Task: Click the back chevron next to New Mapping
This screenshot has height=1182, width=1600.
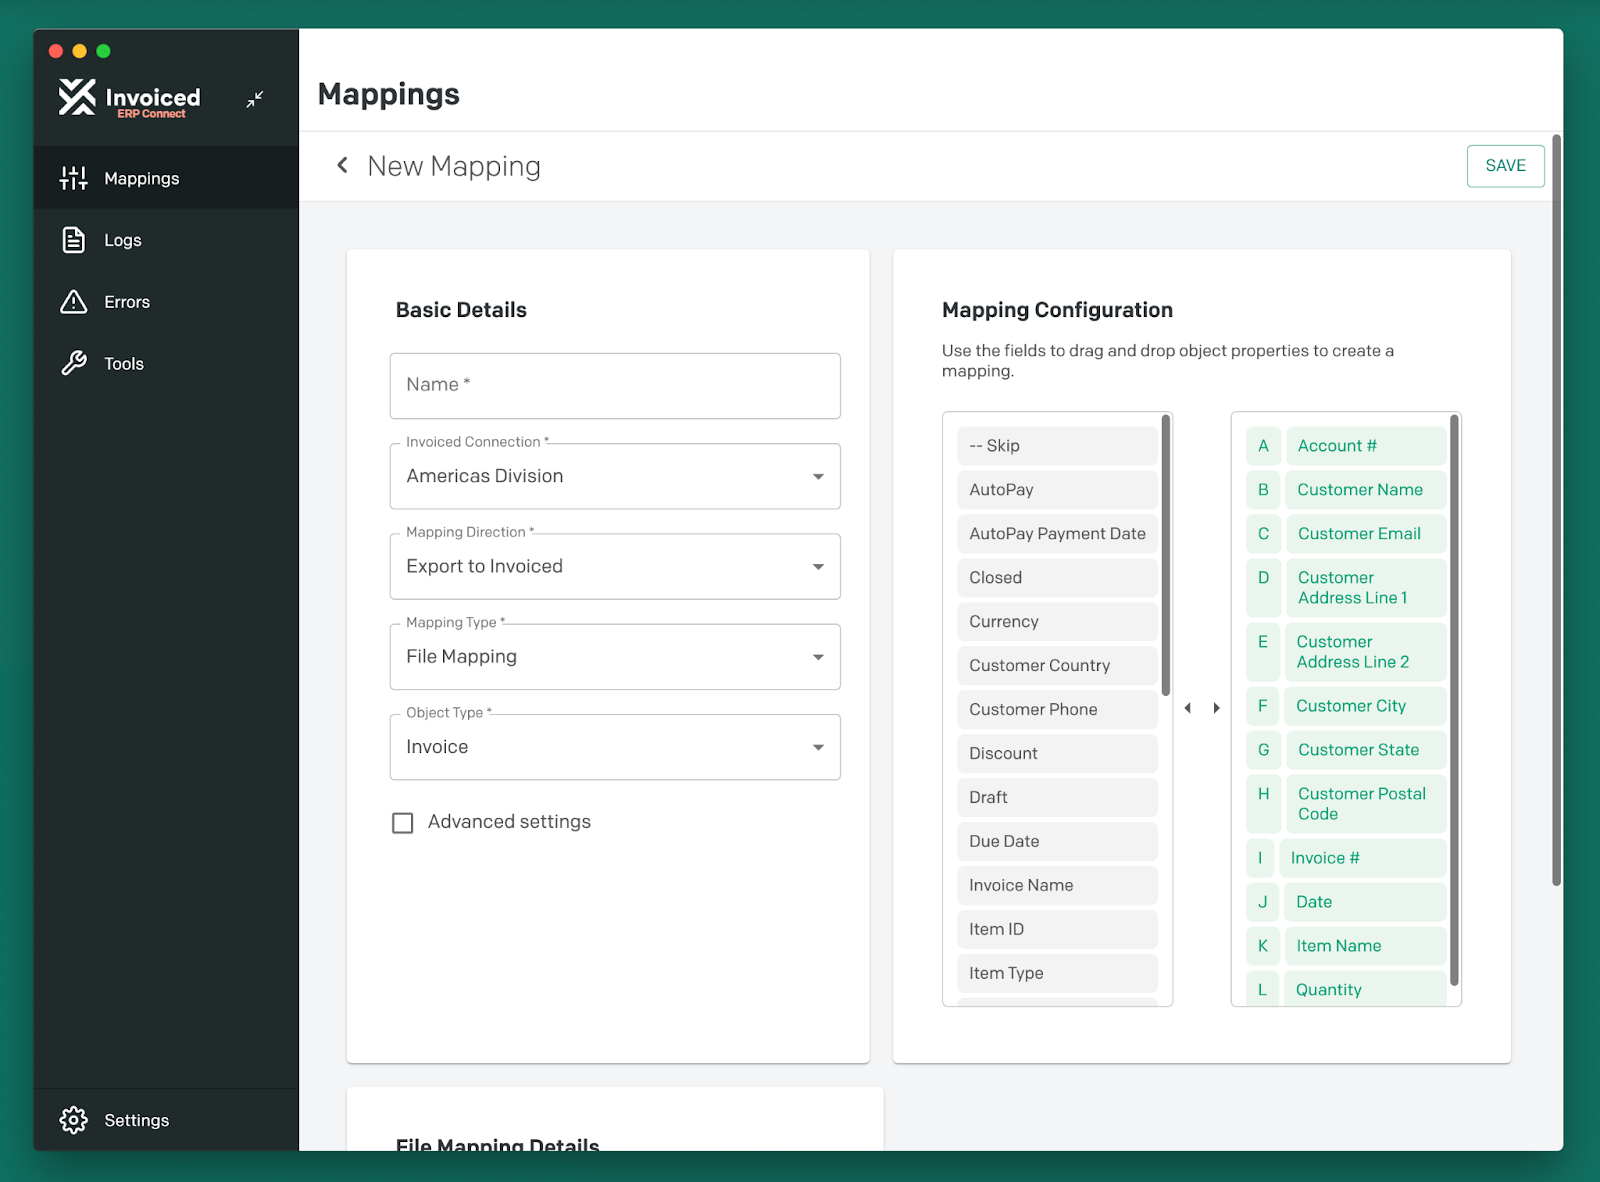Action: [342, 165]
